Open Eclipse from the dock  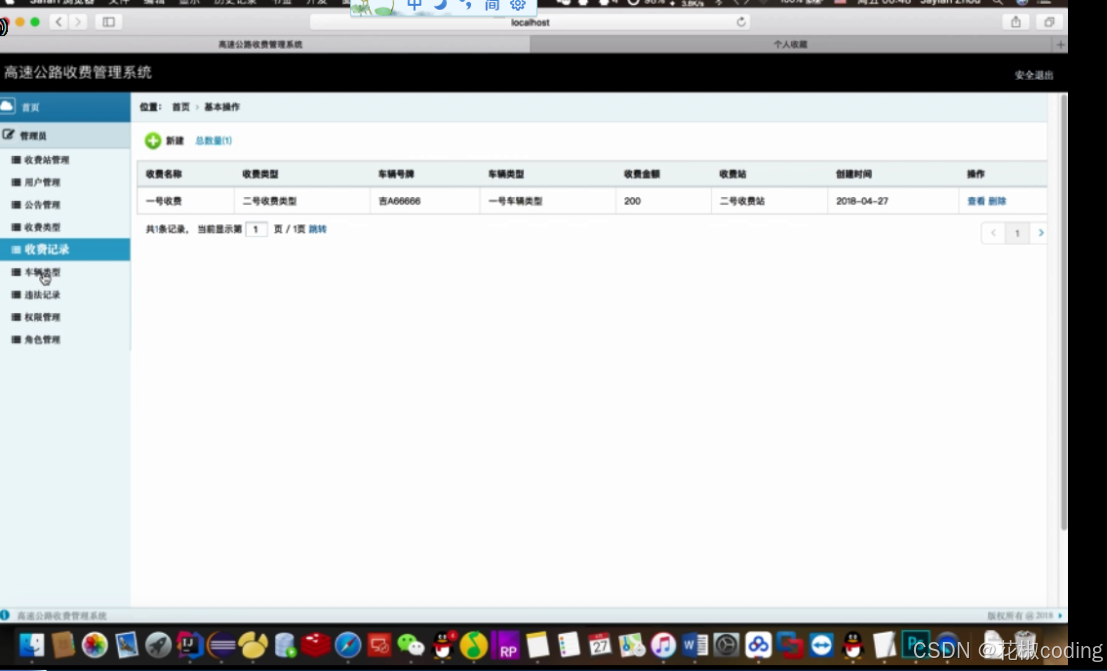[222, 645]
